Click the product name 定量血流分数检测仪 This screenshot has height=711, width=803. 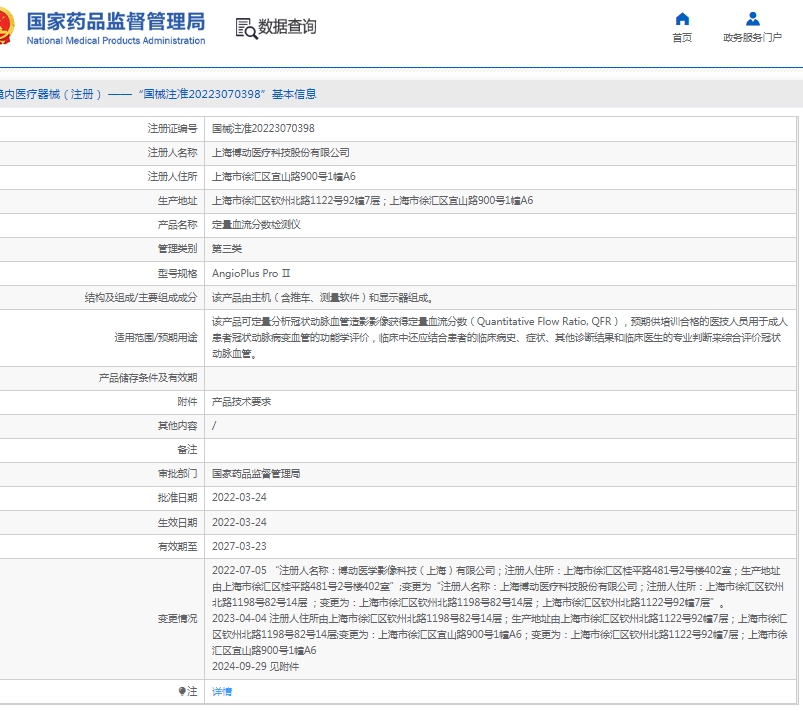[x=256, y=225]
